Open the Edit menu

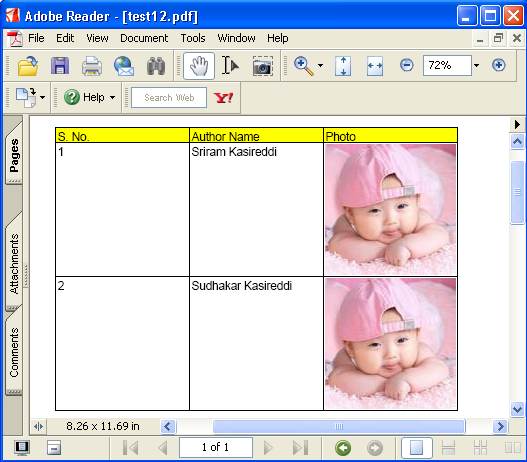click(x=65, y=38)
